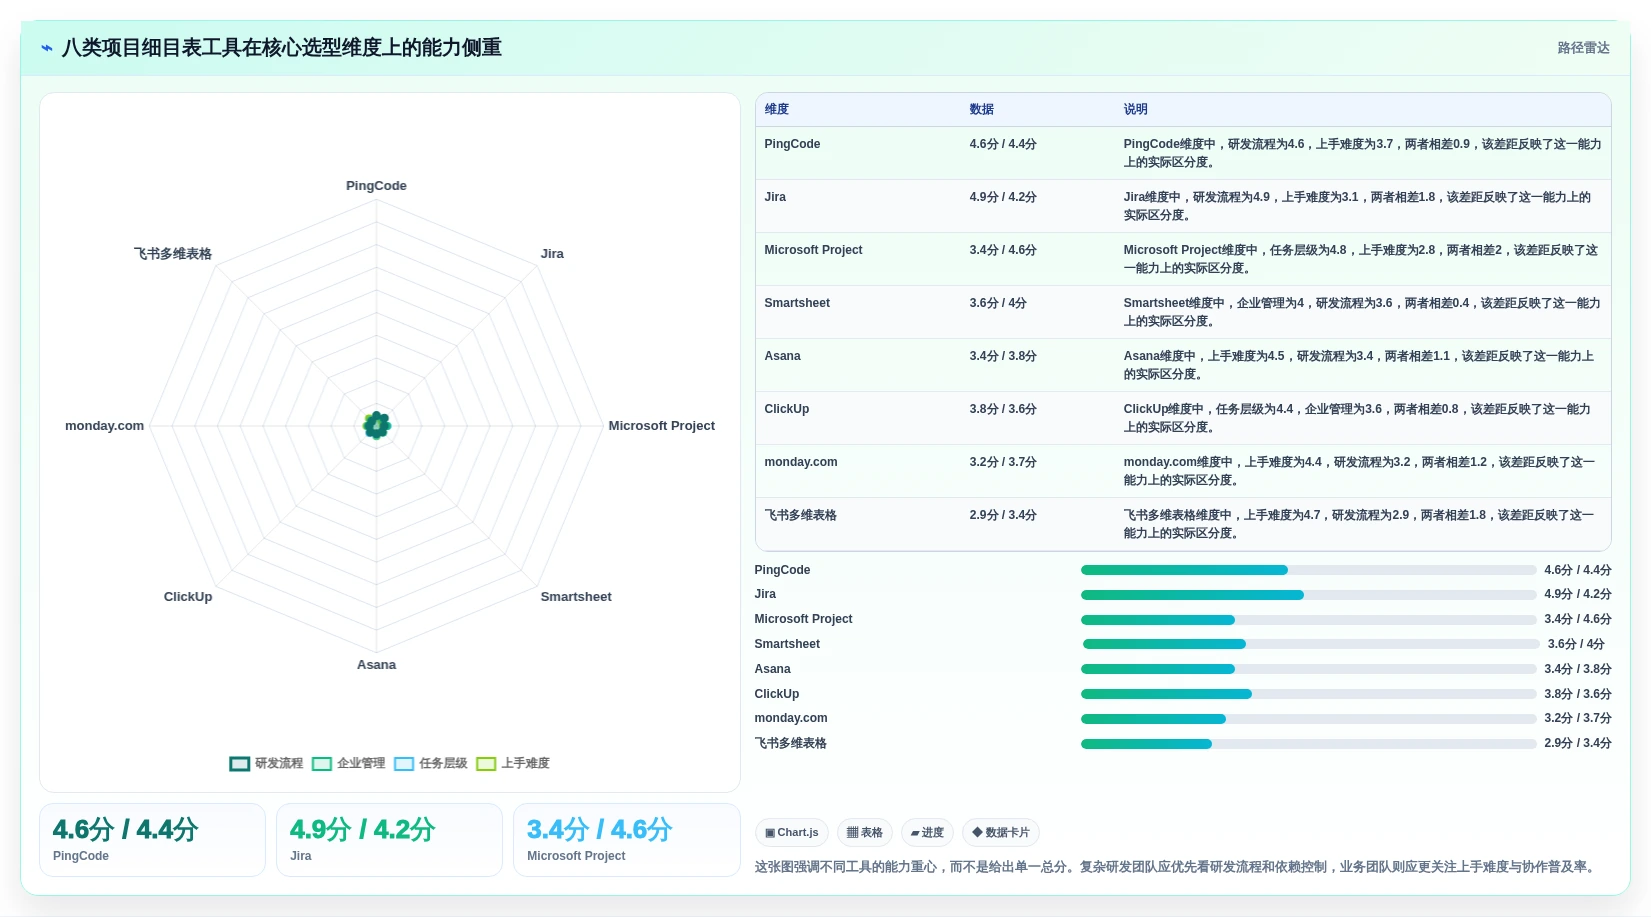The image size is (1651, 917).
Task: Open the Jira 4.9分 / 4.2分 stat card
Action: click(x=389, y=840)
